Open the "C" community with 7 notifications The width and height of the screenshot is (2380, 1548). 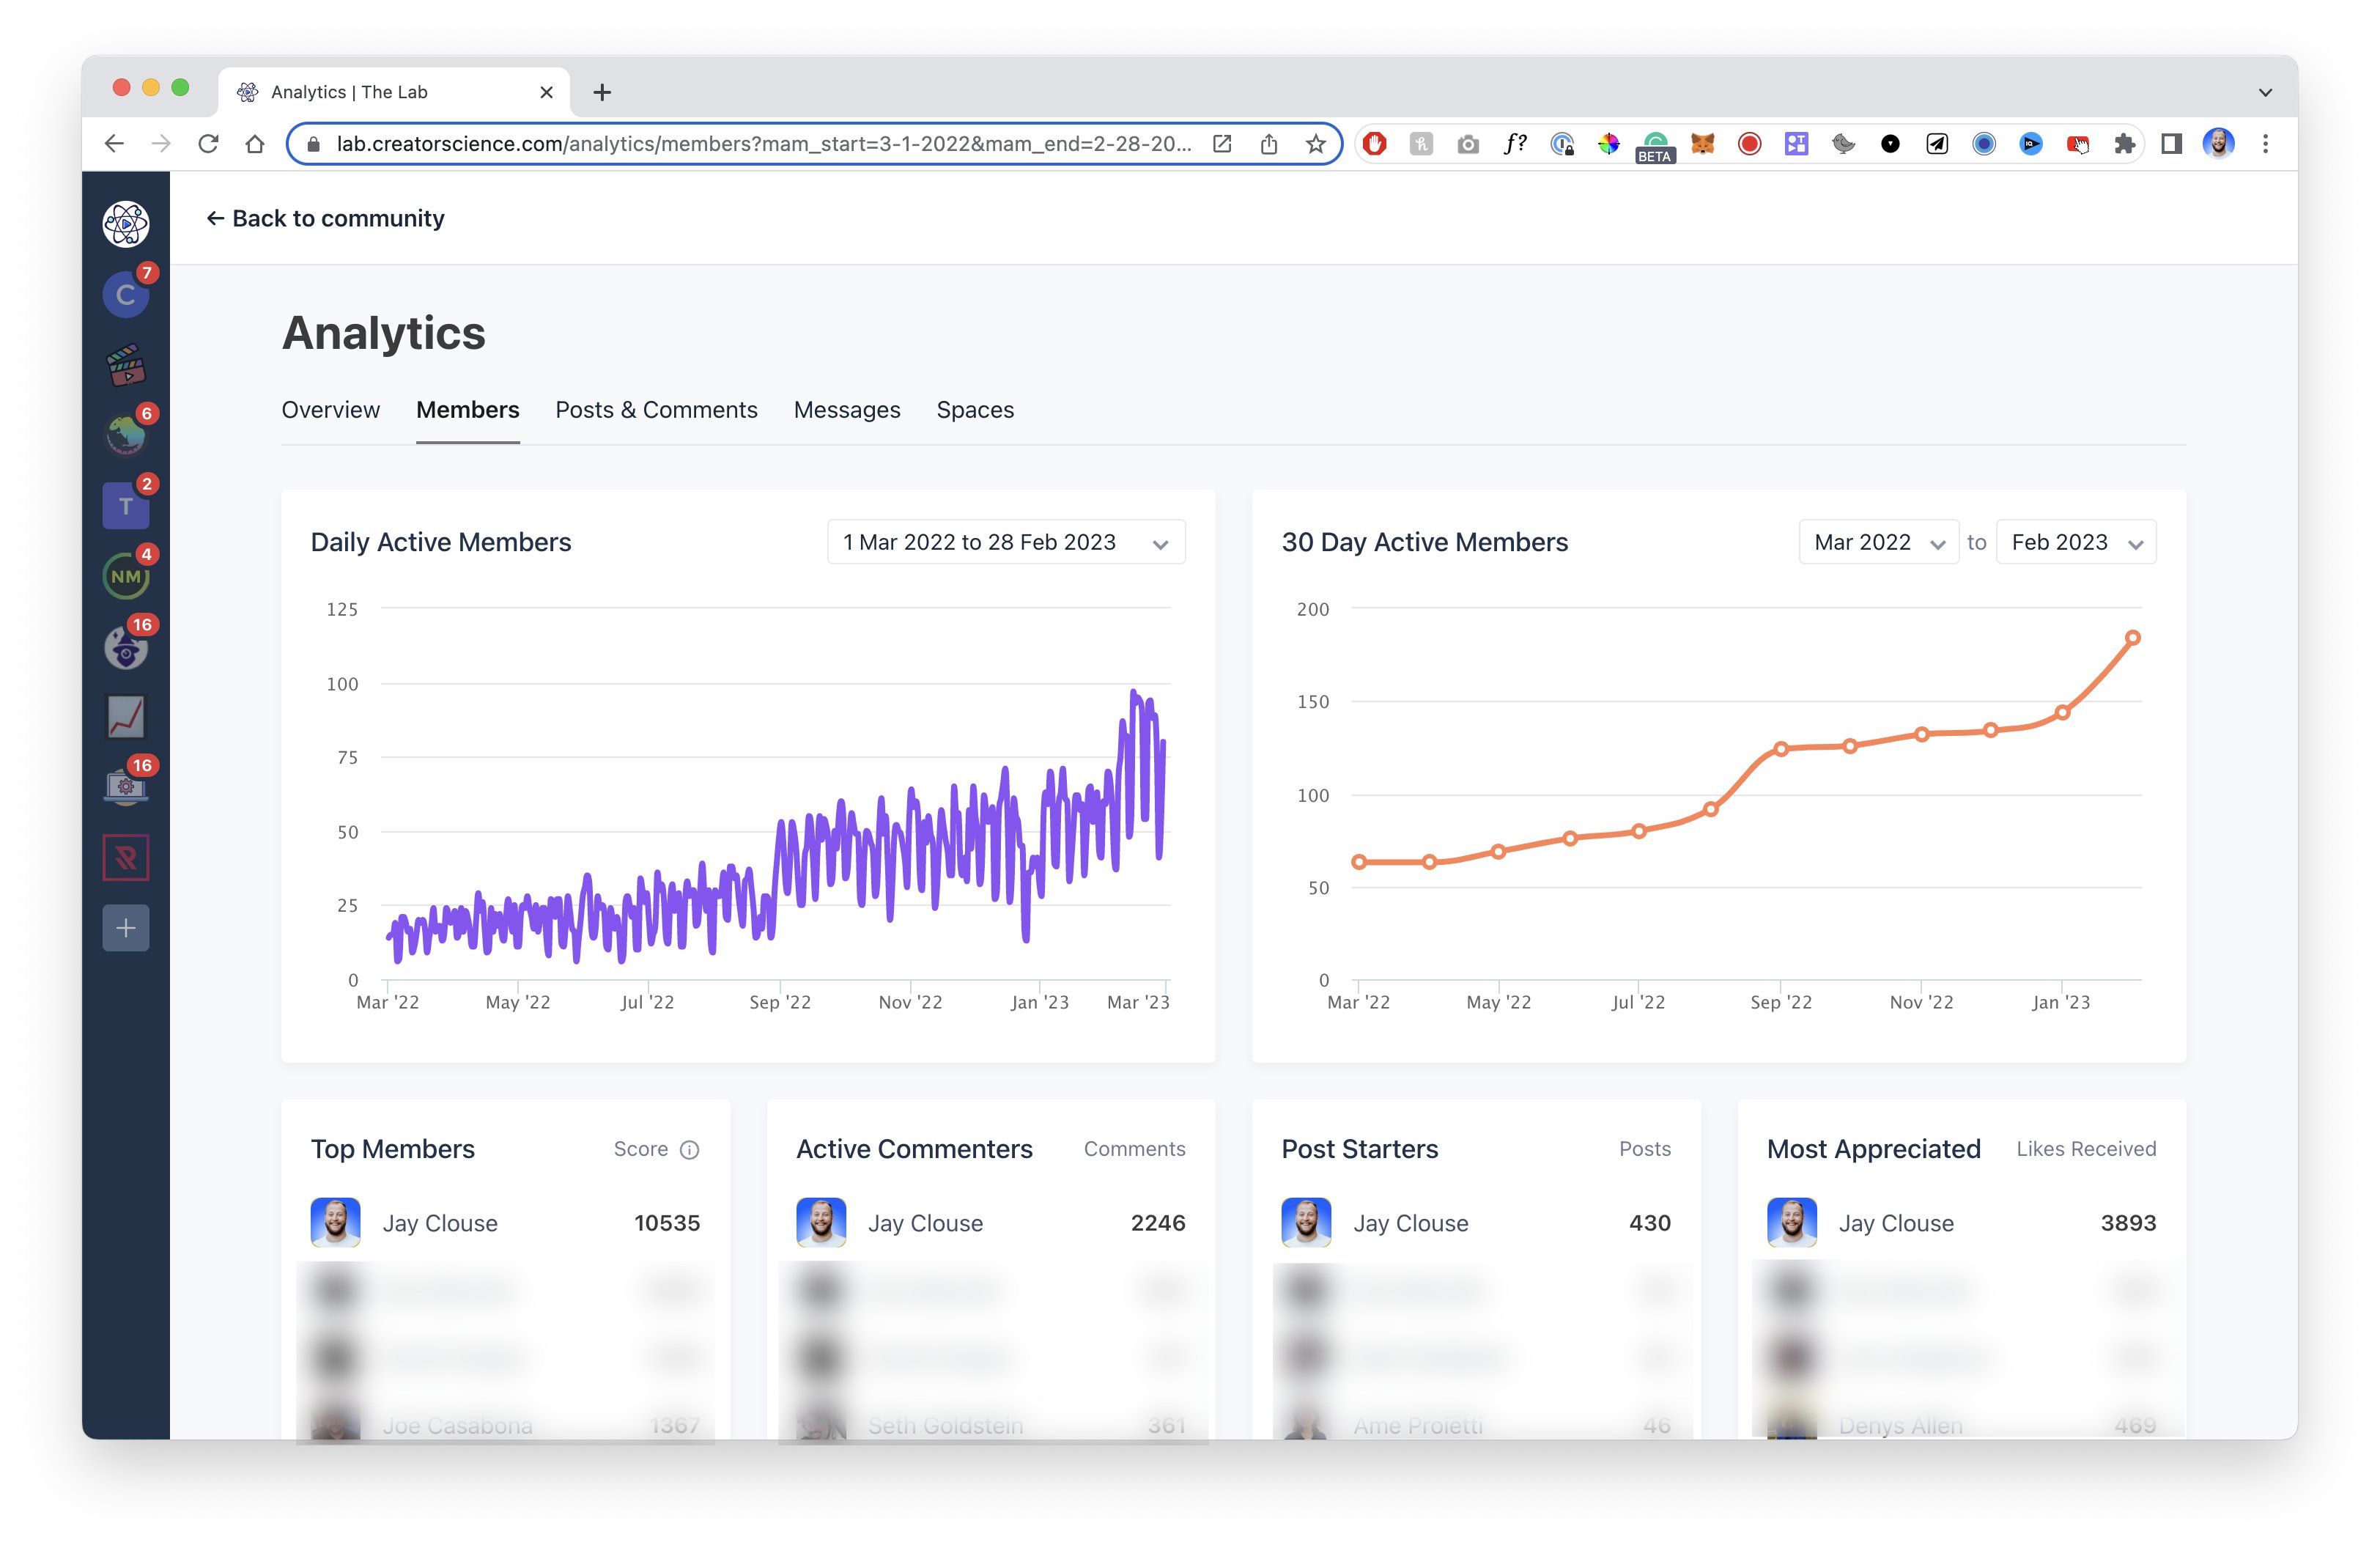(125, 295)
